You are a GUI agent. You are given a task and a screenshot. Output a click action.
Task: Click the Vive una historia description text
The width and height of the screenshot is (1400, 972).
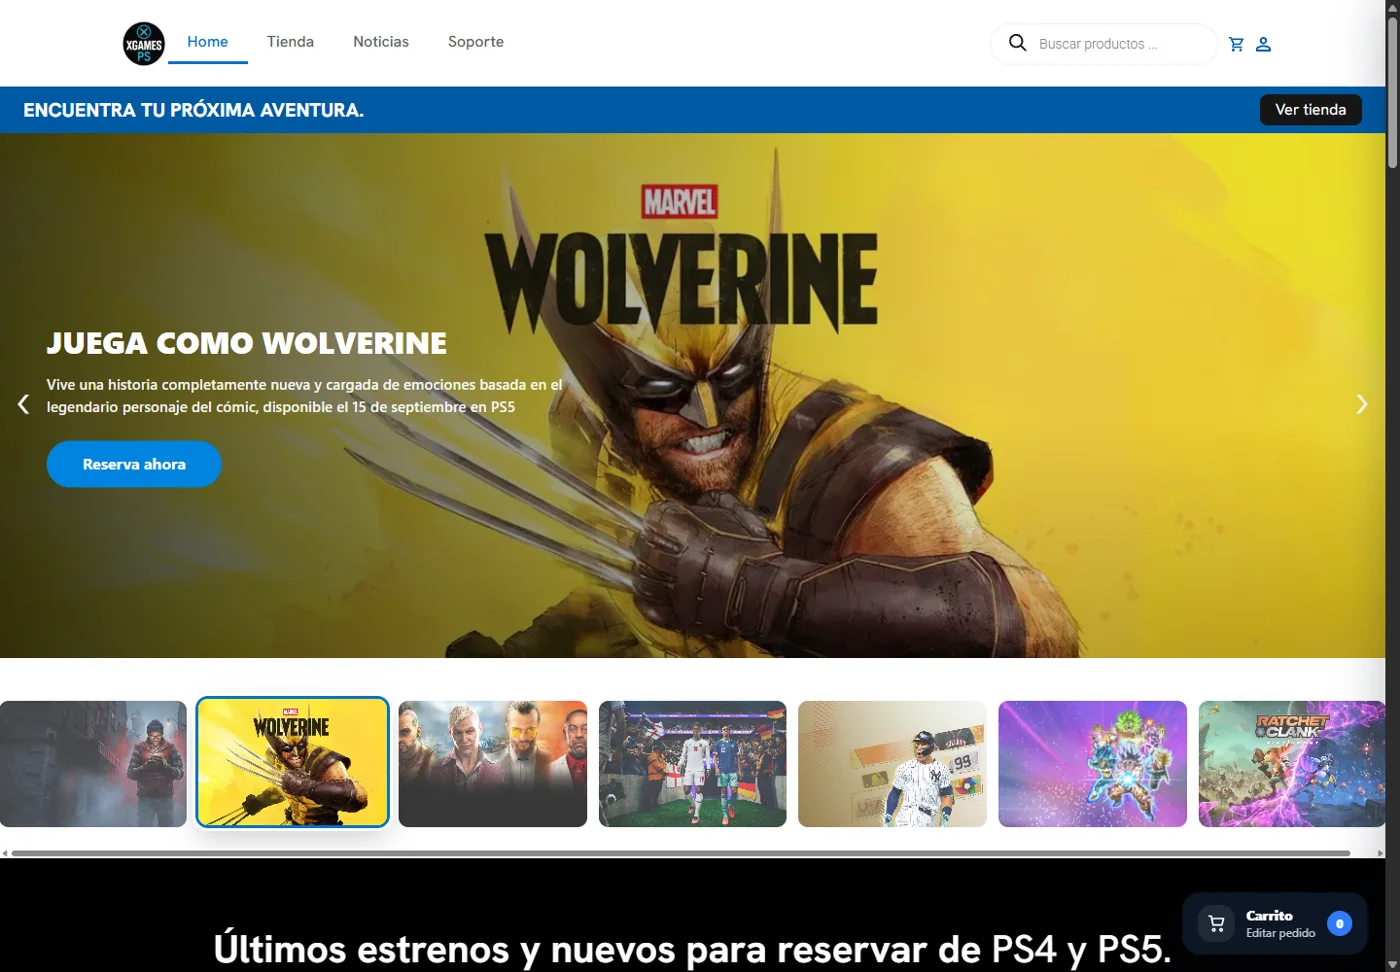coord(304,396)
